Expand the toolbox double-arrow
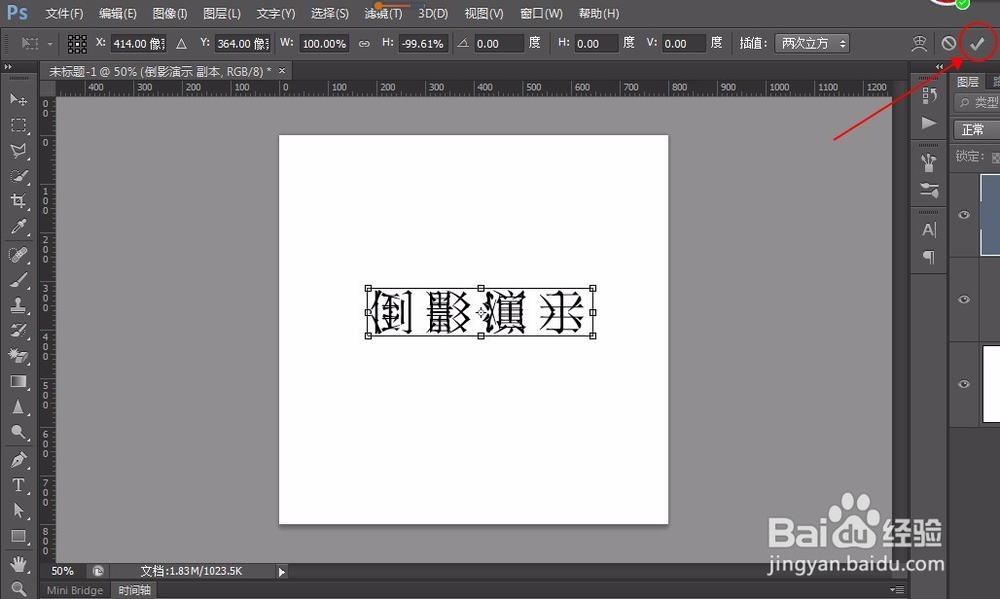The height and width of the screenshot is (599, 1000). pos(8,66)
